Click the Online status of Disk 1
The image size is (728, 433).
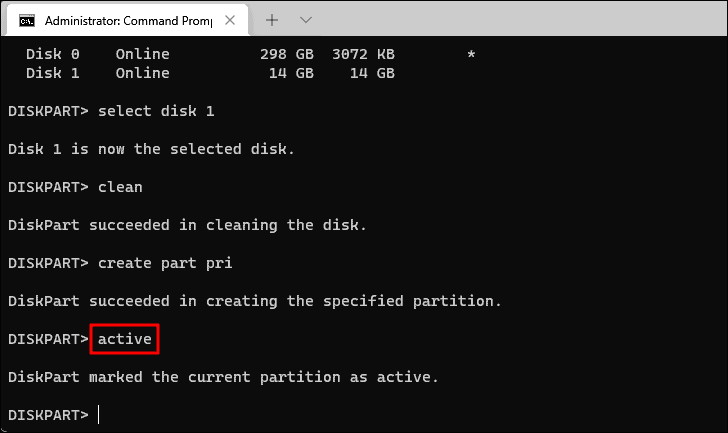point(143,73)
